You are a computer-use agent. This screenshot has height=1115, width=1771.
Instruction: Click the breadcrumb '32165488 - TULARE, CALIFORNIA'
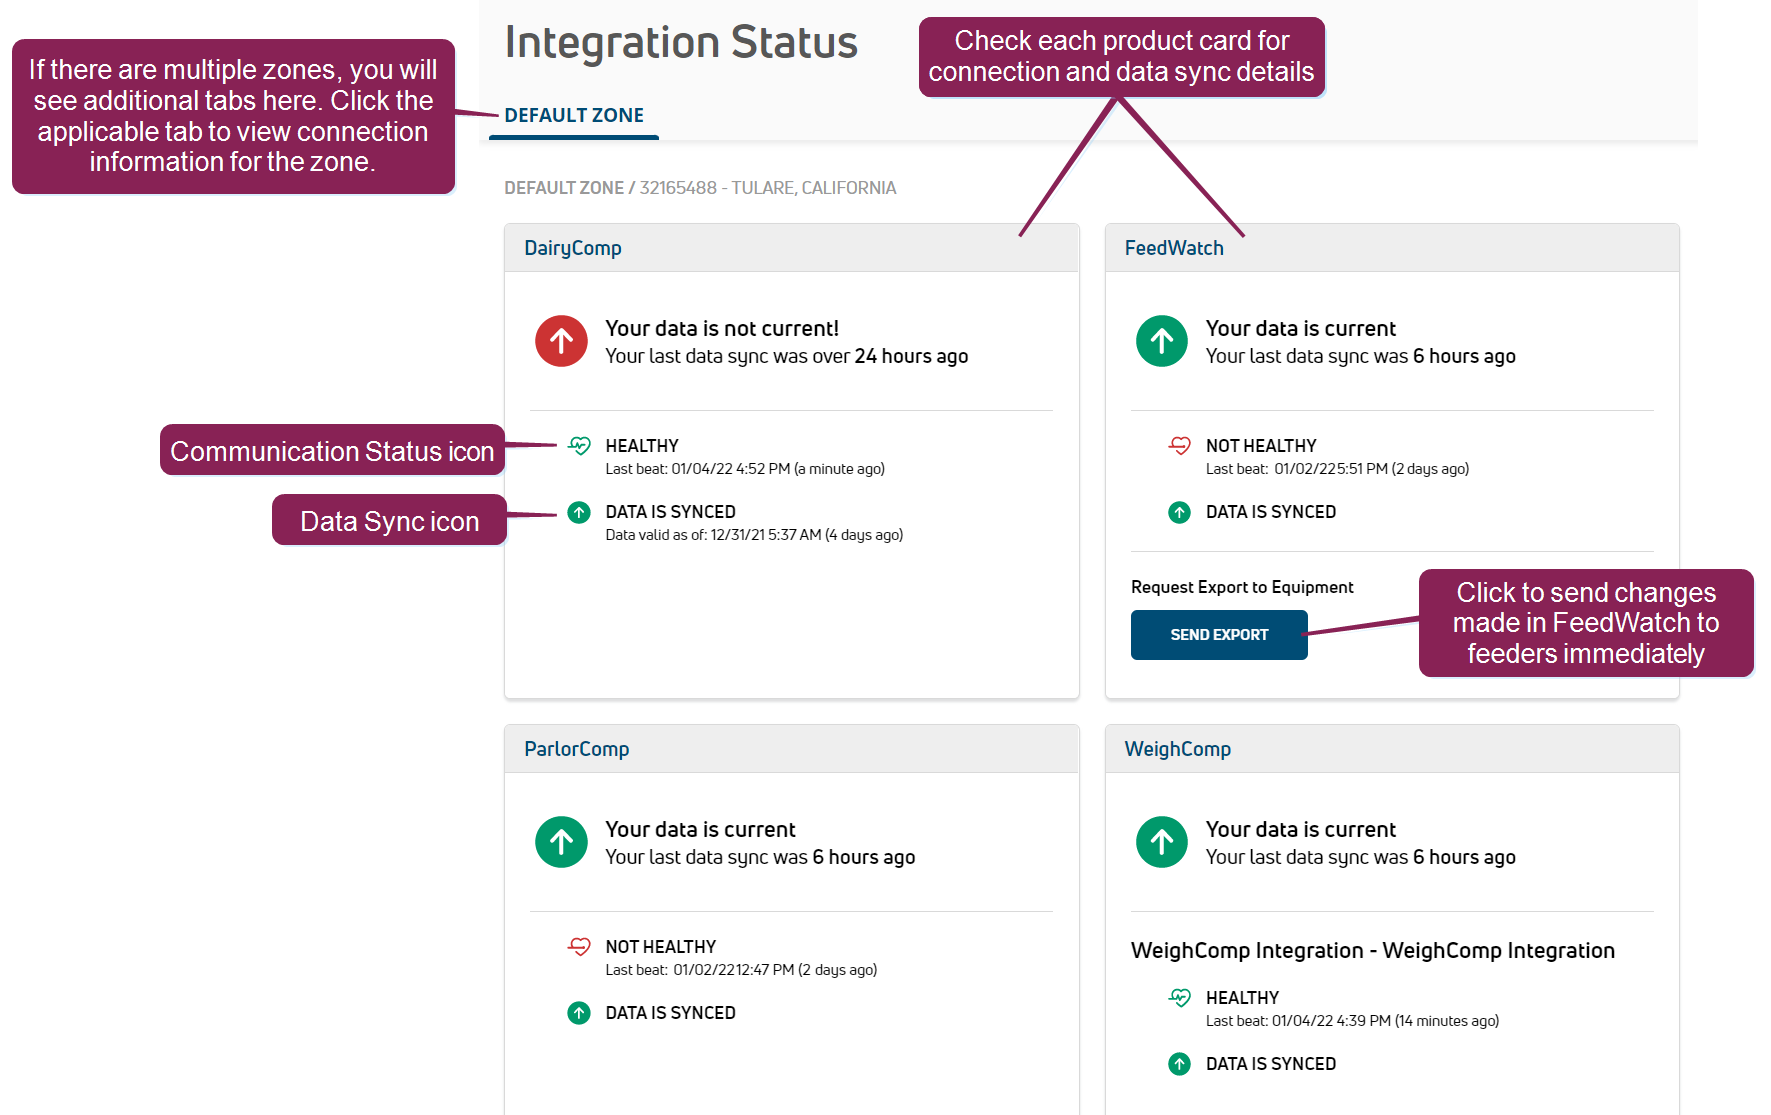(x=768, y=188)
